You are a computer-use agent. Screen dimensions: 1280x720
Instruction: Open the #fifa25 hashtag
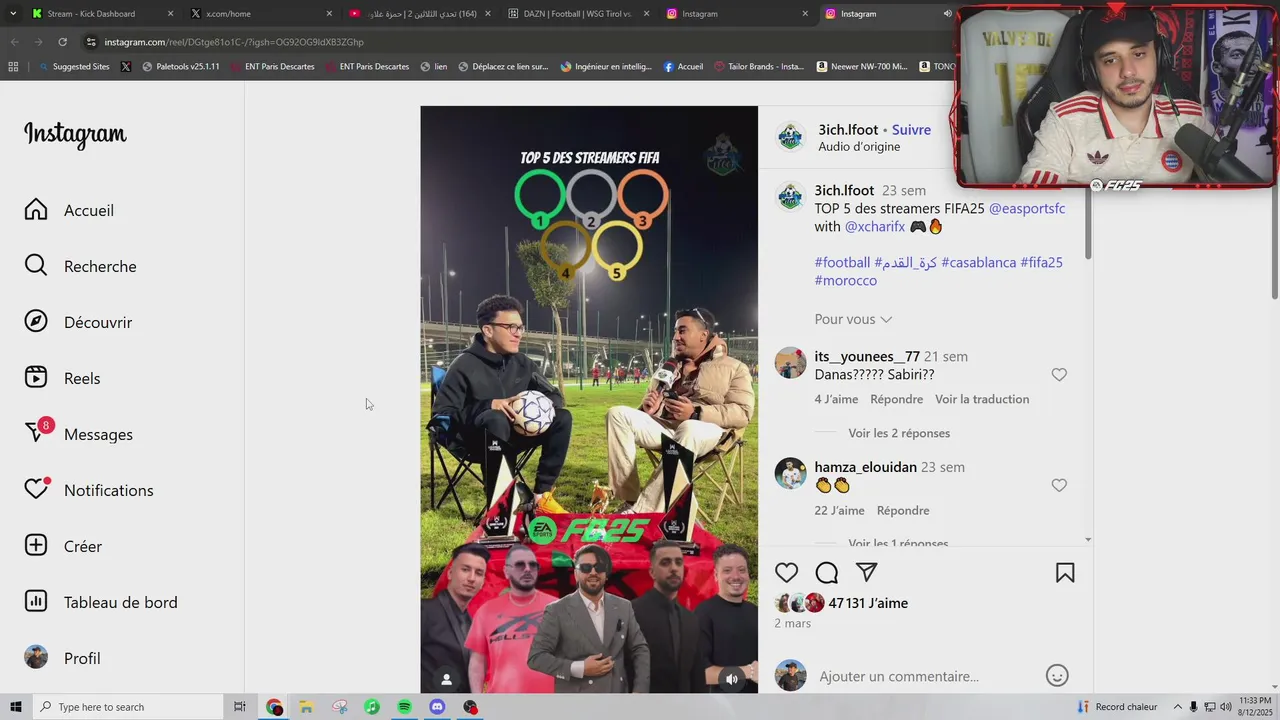point(1042,263)
